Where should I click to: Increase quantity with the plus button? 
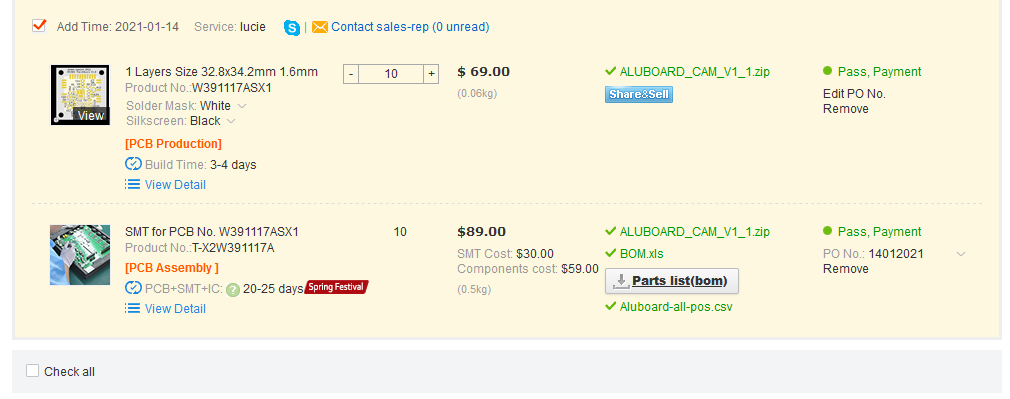coord(431,73)
